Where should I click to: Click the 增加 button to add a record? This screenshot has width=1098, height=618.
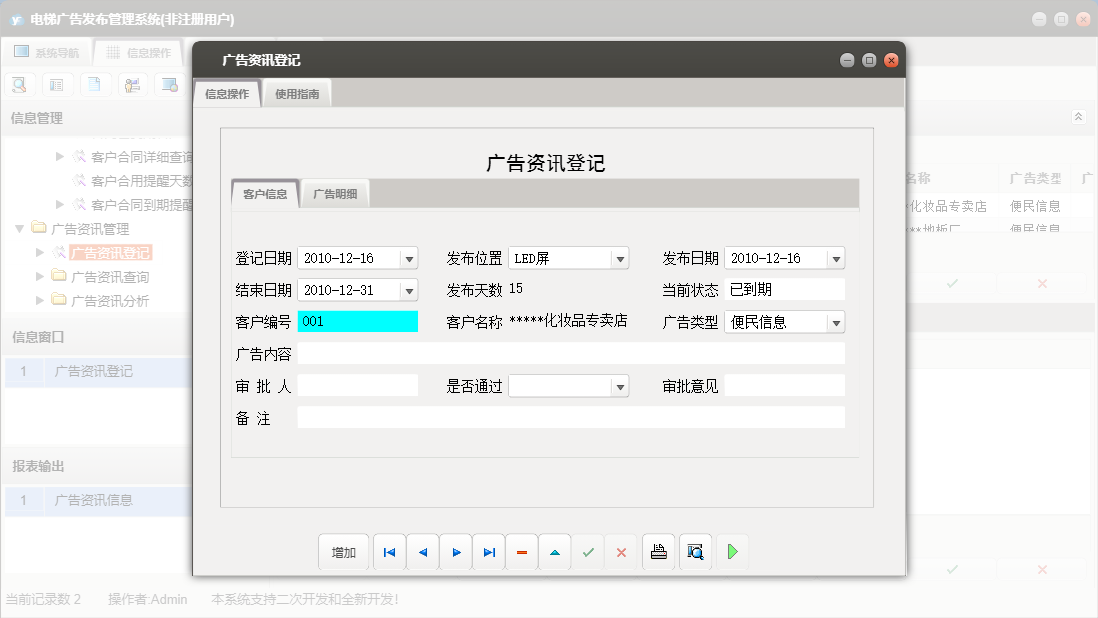(x=343, y=551)
